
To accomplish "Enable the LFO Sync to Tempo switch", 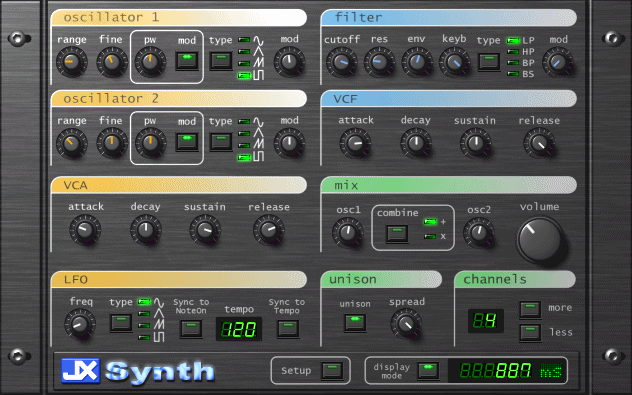I will click(288, 328).
